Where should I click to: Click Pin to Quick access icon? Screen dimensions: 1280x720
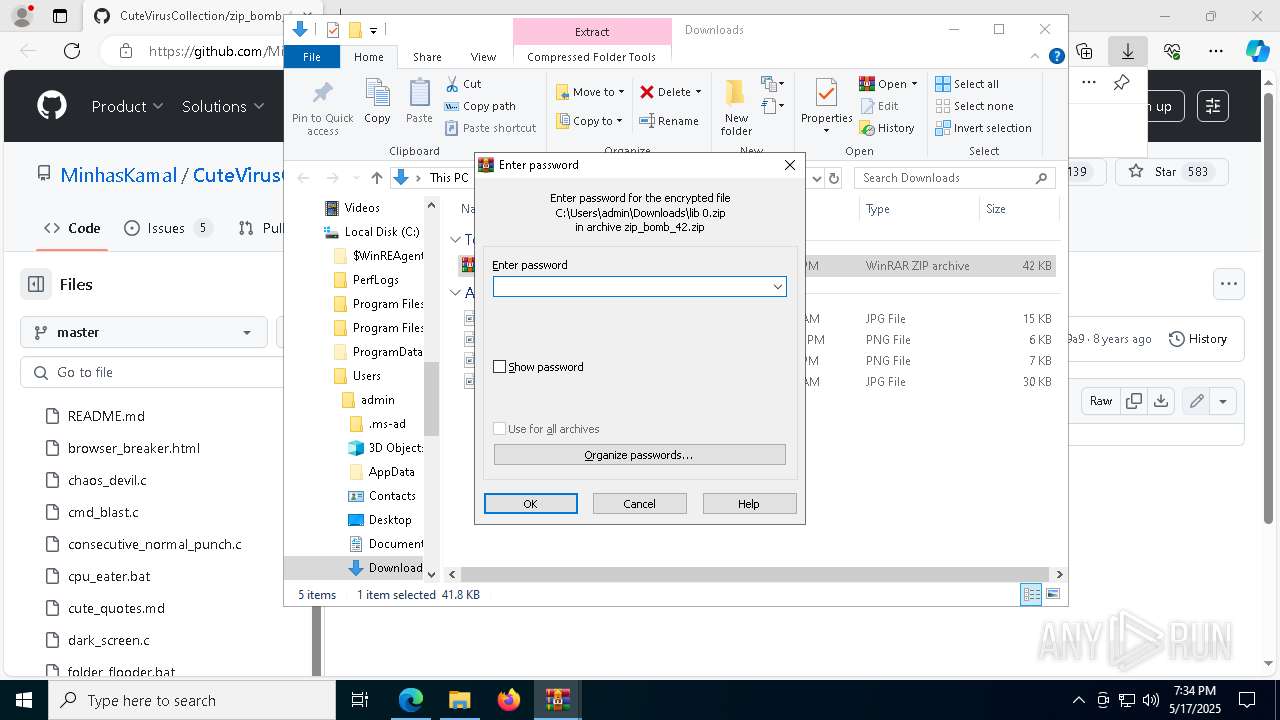[x=322, y=95]
